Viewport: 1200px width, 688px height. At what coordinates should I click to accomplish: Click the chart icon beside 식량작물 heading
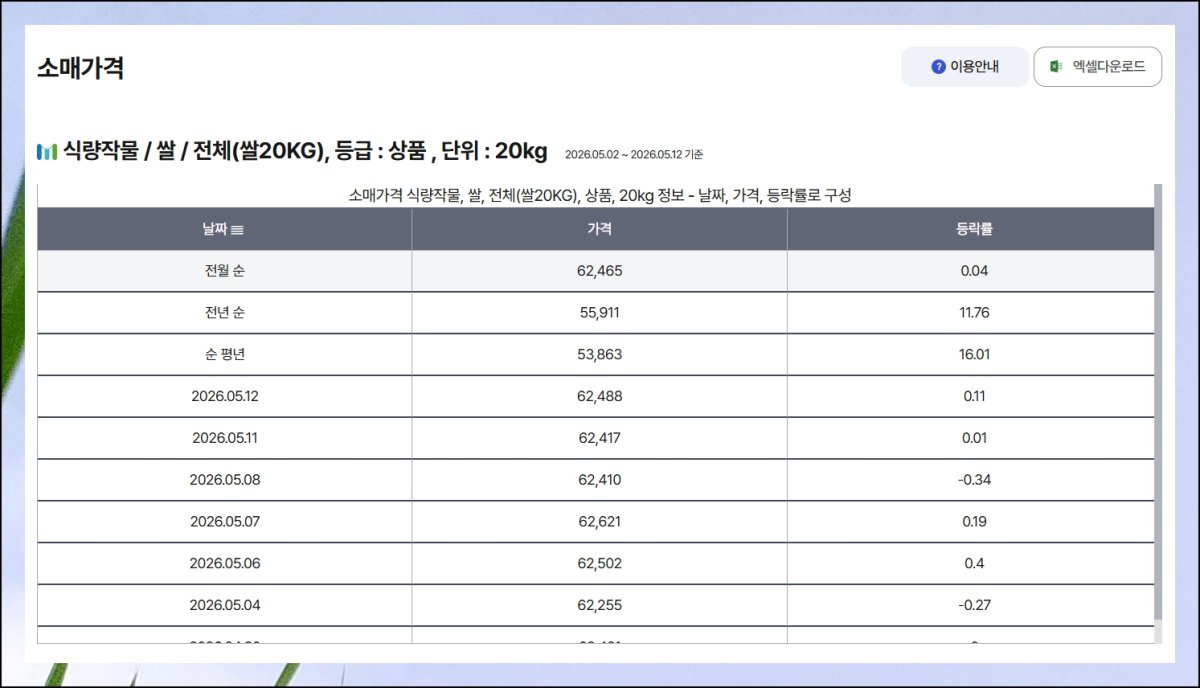click(46, 152)
